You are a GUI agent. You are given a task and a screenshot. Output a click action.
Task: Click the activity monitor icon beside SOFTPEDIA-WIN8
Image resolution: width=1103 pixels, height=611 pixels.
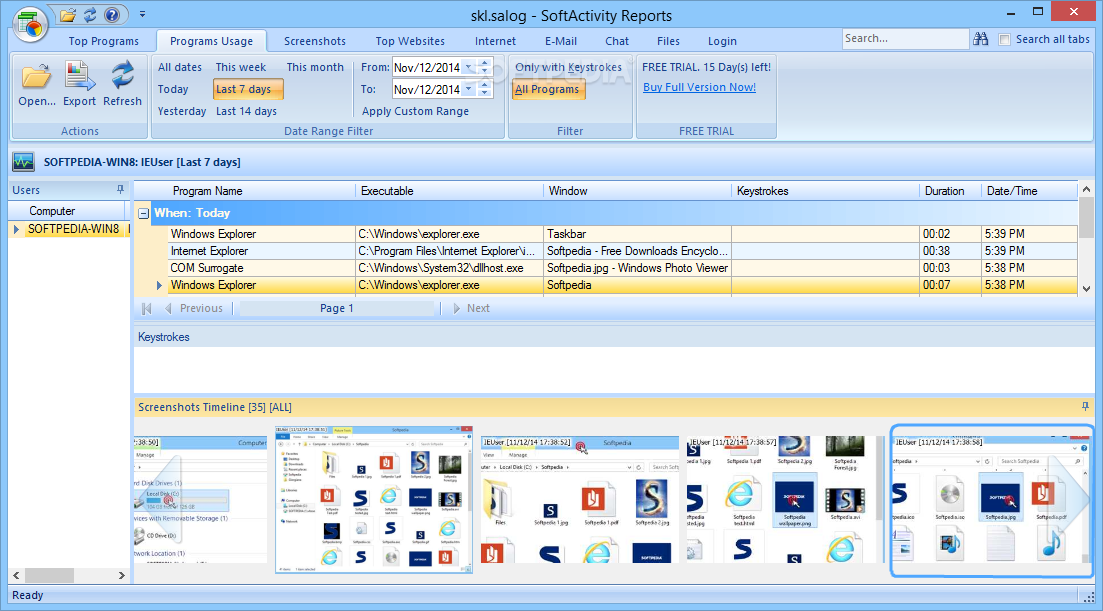pyautogui.click(x=23, y=162)
